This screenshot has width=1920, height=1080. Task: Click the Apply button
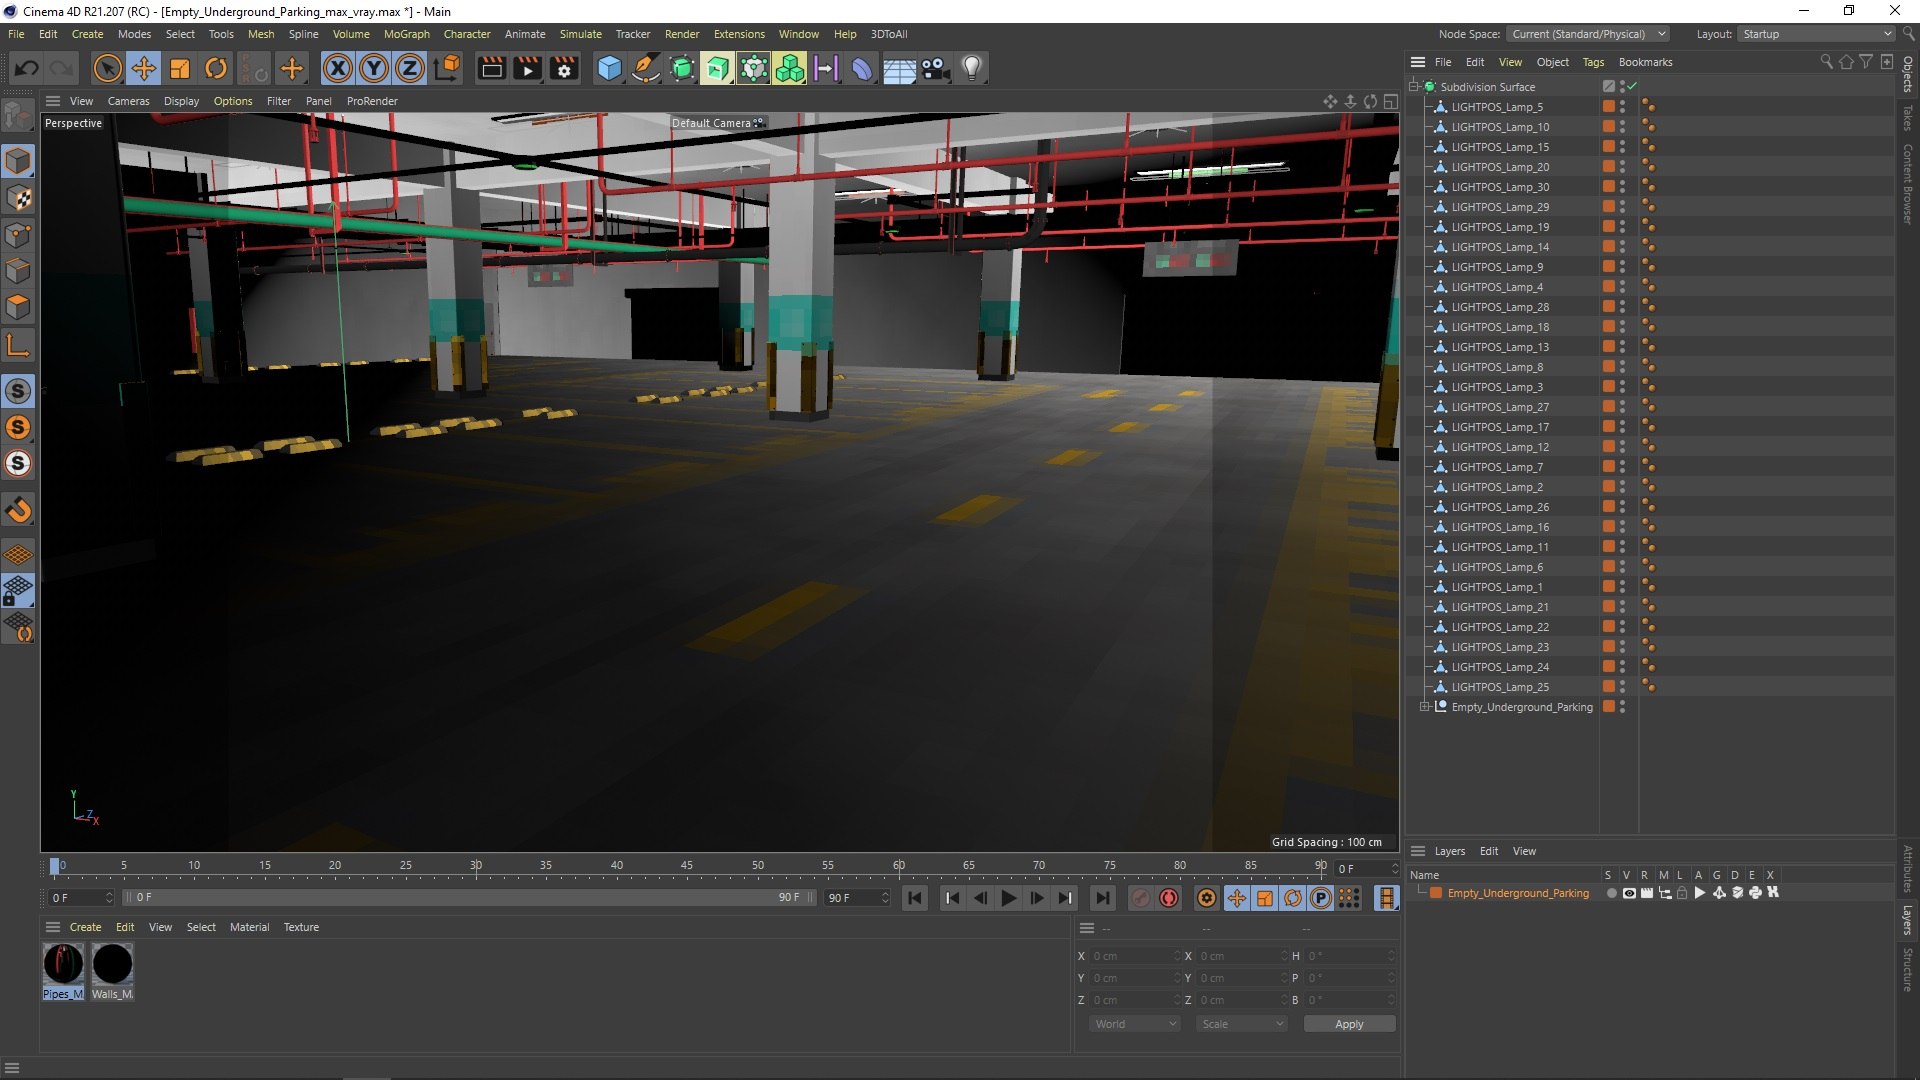pos(1349,1024)
